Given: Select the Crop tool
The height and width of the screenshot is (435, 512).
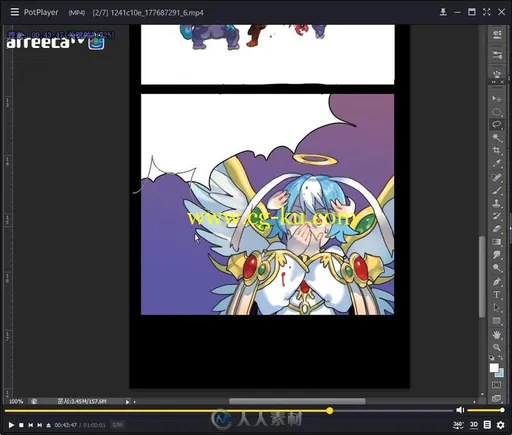Looking at the screenshot, I should pyautogui.click(x=496, y=150).
